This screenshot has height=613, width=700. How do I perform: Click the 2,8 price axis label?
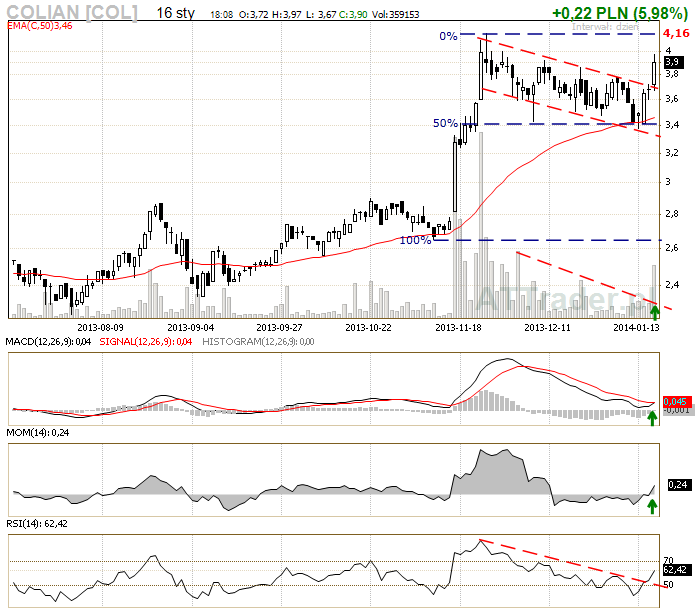[x=671, y=214]
